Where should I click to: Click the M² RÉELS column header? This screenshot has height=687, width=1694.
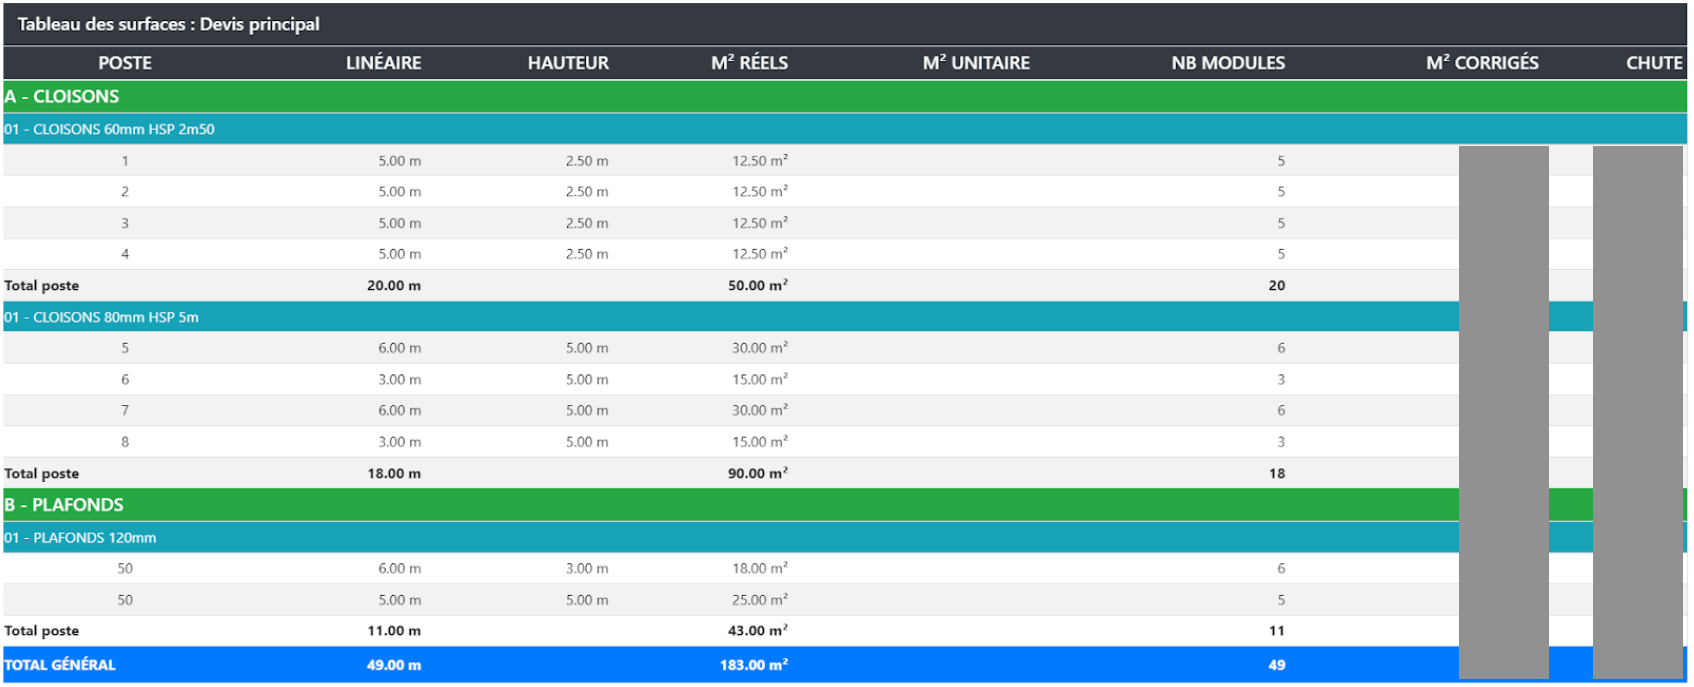(x=749, y=63)
